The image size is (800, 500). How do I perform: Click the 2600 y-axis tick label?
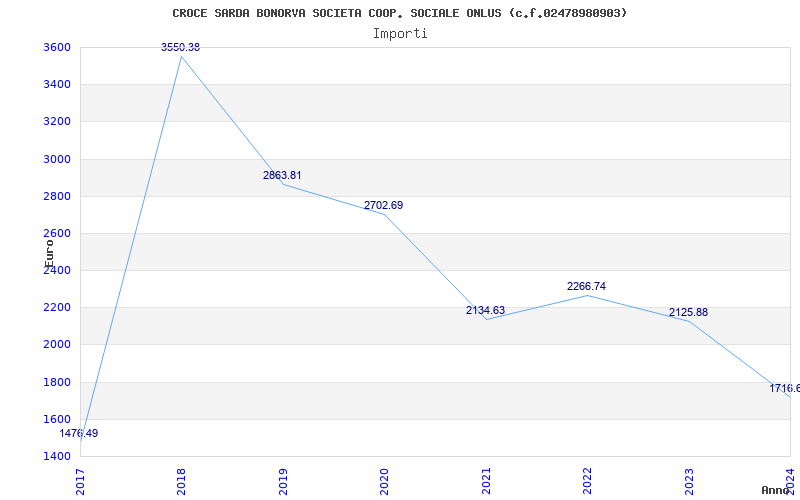(57, 233)
